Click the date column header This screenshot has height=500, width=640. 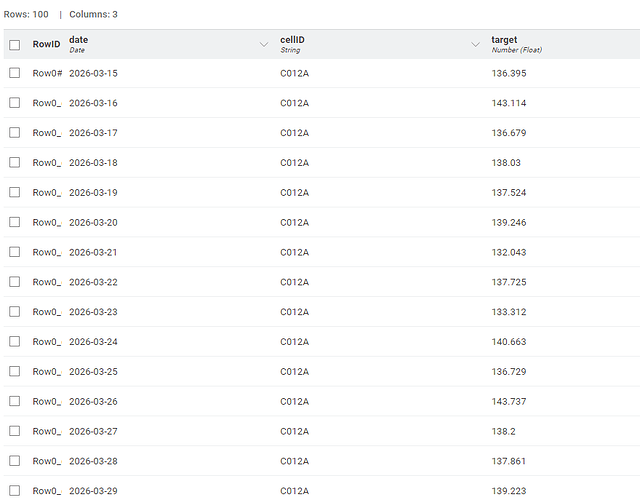pos(78,40)
